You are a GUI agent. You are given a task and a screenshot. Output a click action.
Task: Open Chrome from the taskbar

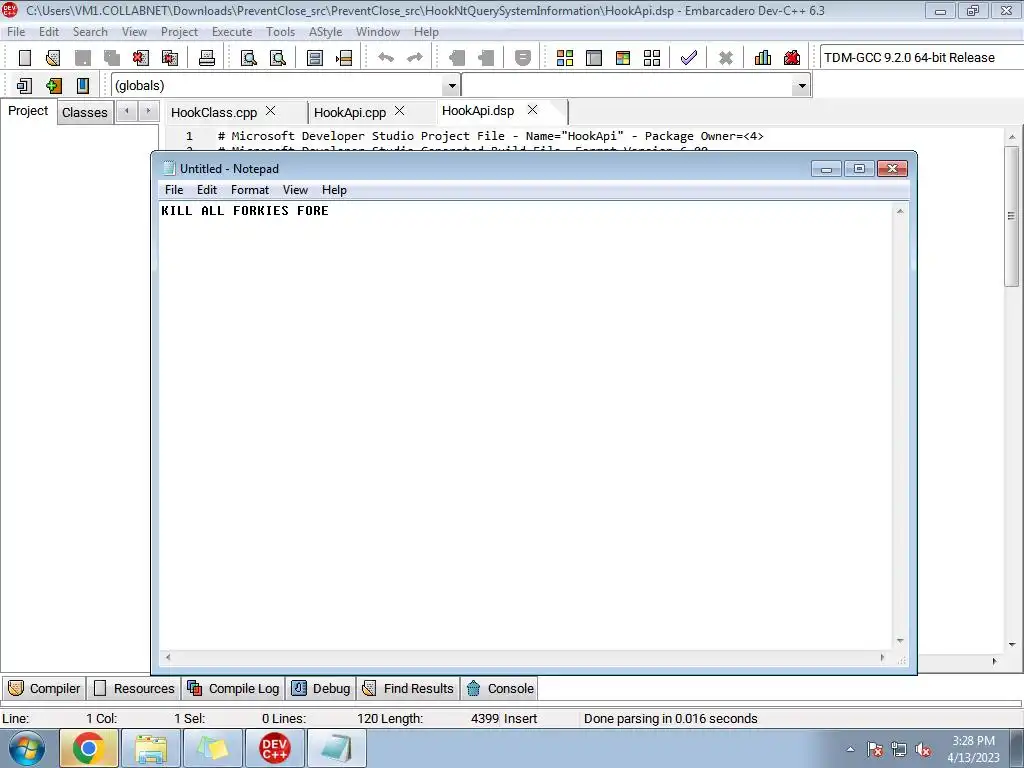(x=89, y=748)
